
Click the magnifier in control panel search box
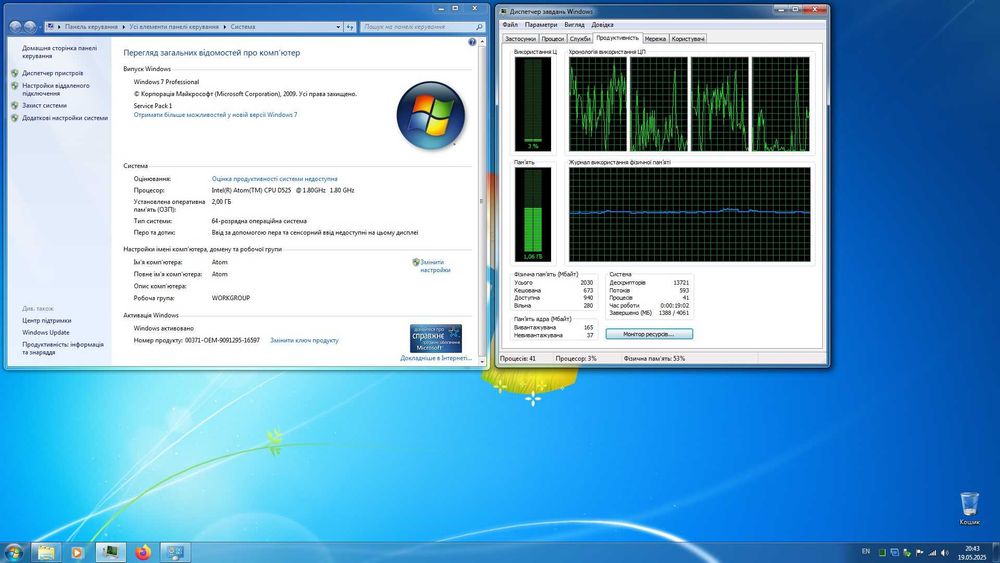coord(479,27)
